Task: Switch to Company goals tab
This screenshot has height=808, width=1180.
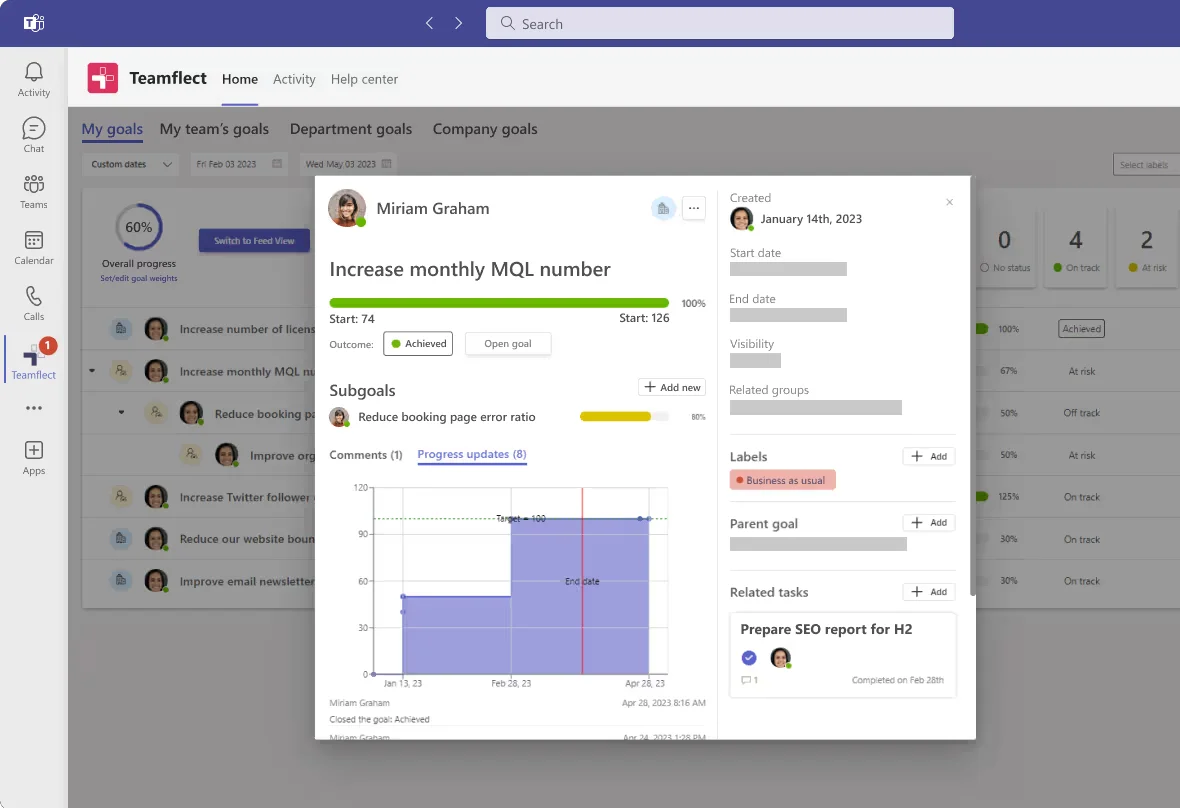Action: click(x=485, y=129)
